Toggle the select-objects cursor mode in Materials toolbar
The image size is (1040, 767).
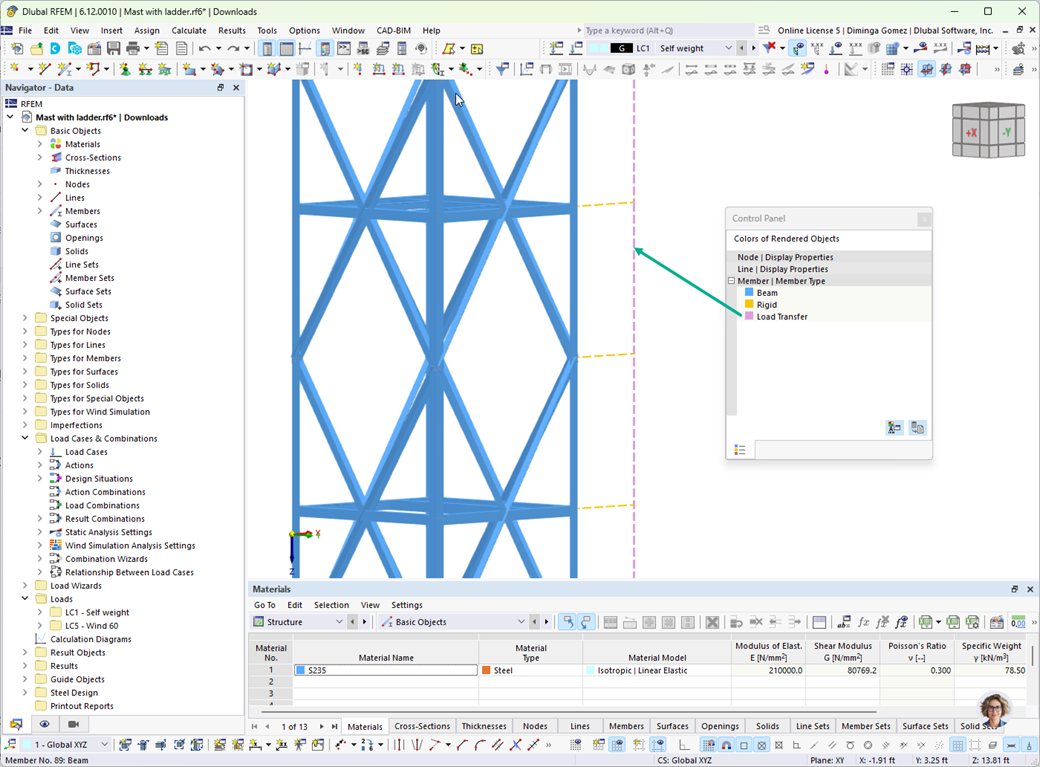pyautogui.click(x=567, y=620)
